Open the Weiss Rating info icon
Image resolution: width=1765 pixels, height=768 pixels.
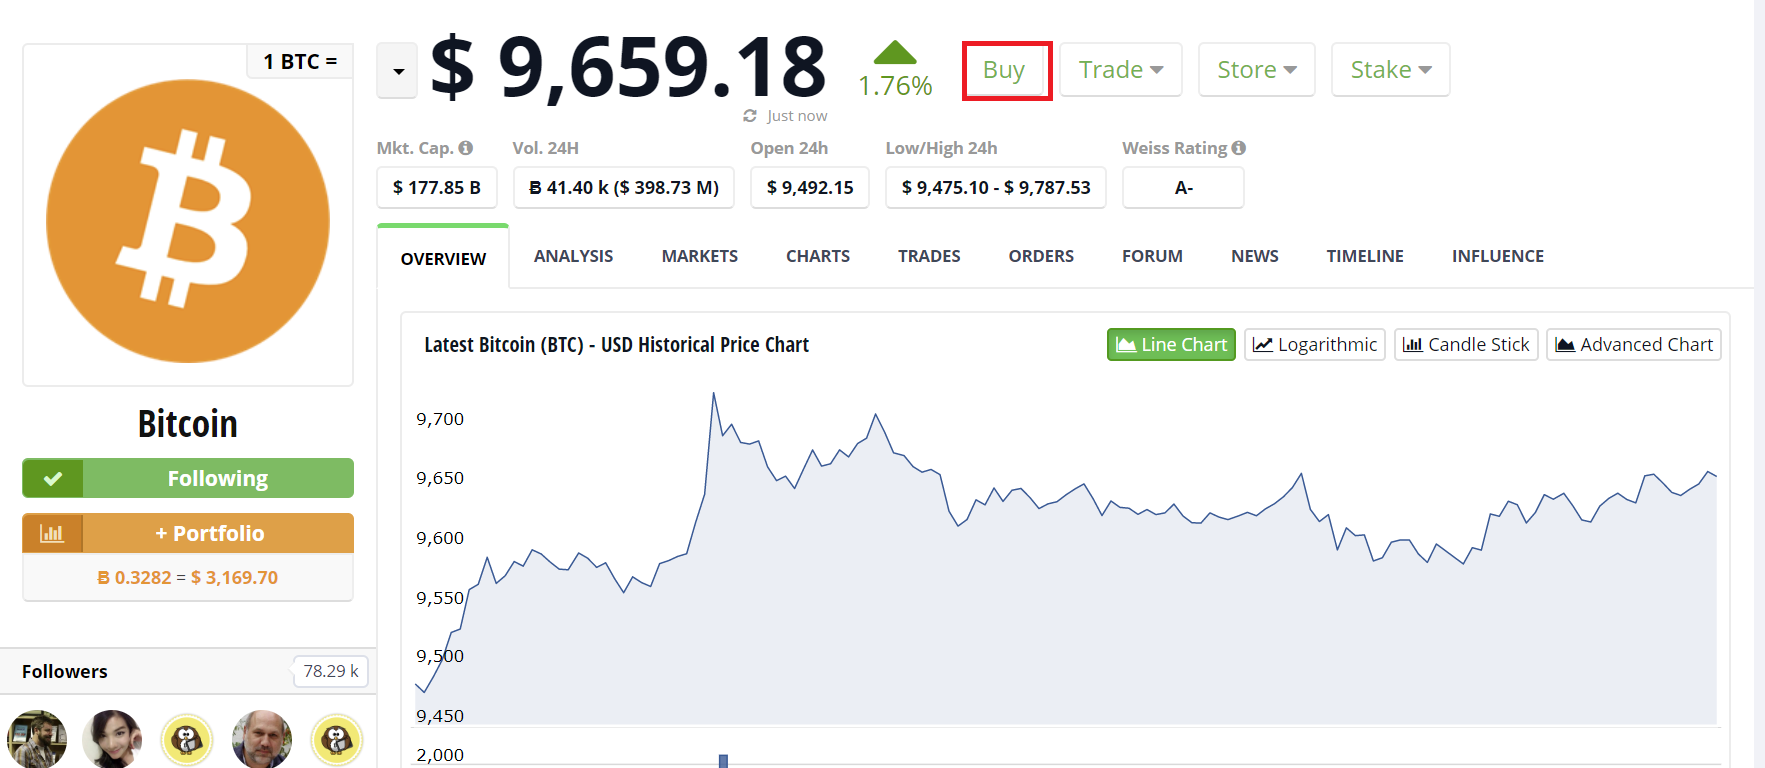1239,148
